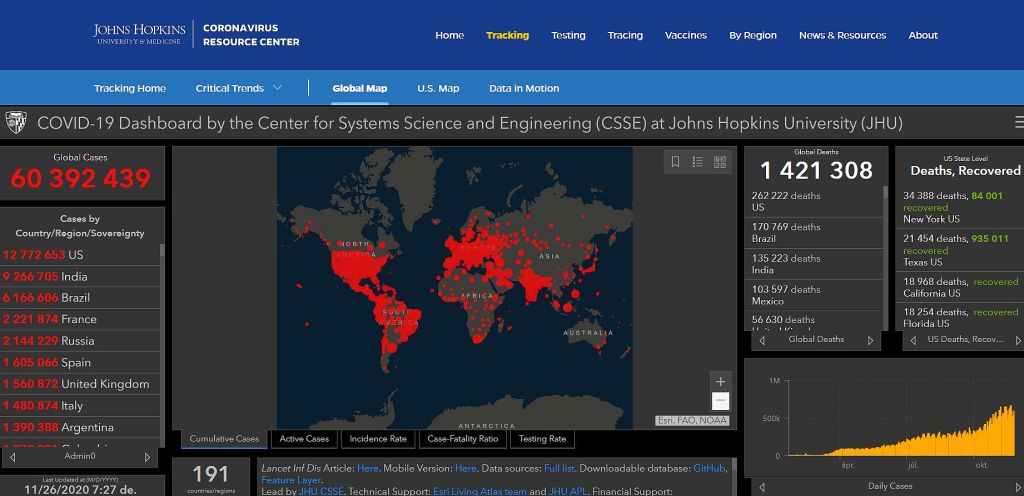Select the Global Map tab

359,88
